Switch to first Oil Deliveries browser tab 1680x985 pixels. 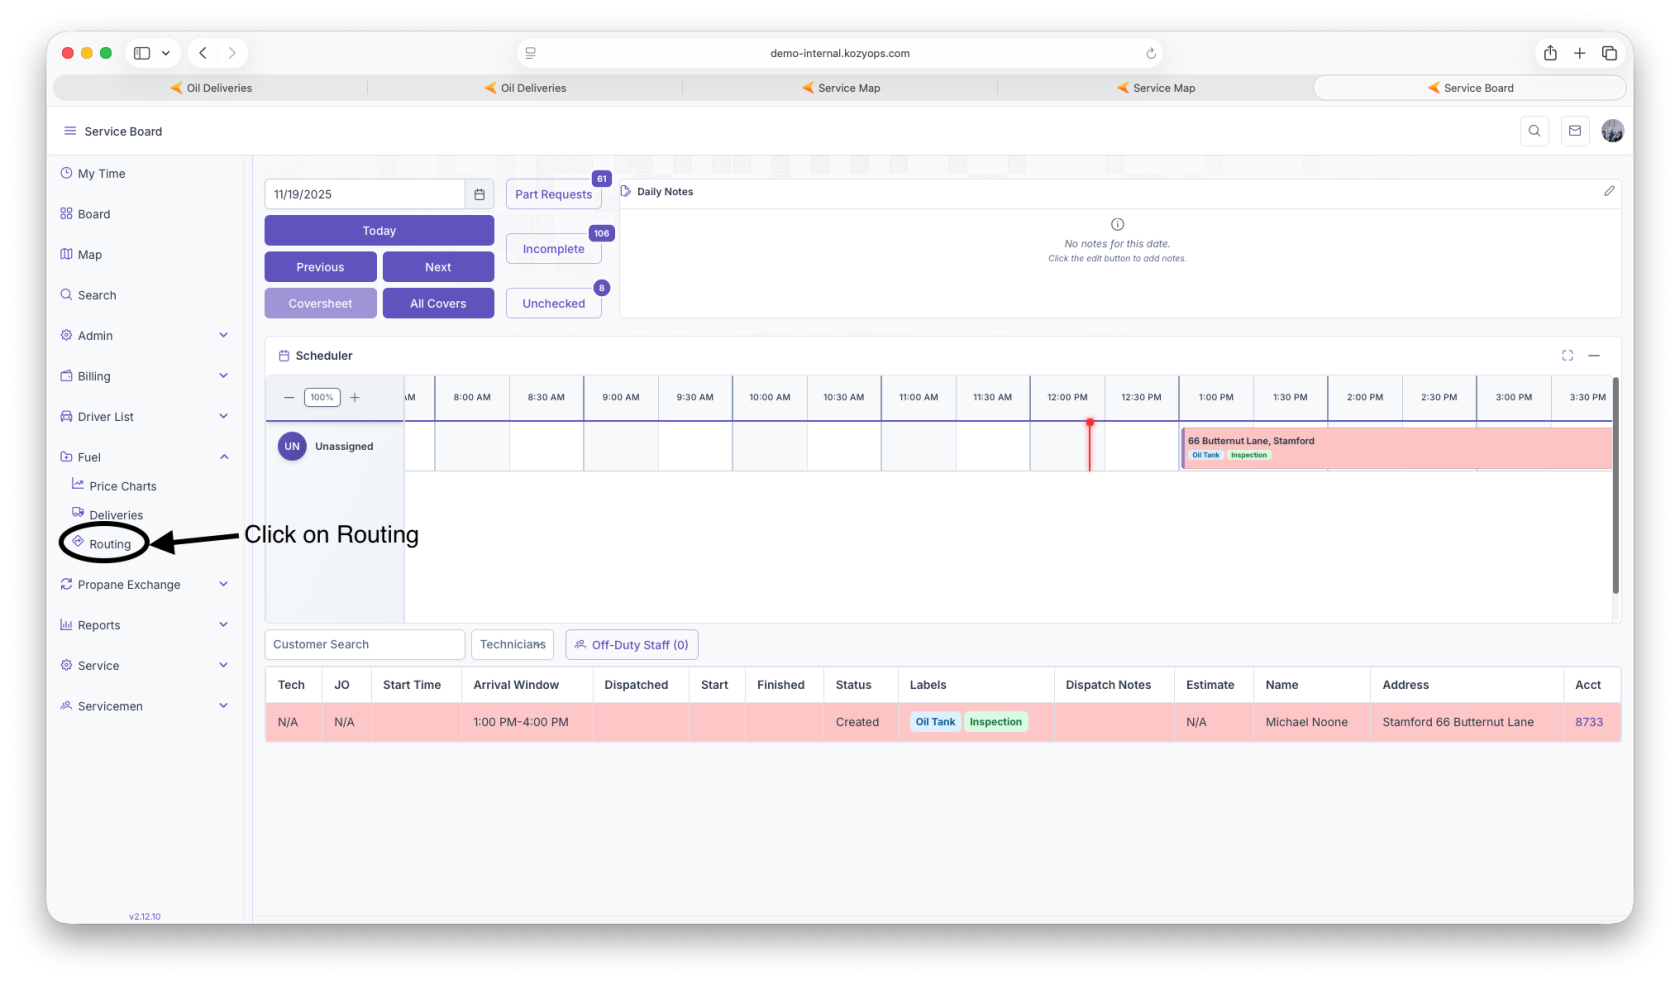(x=211, y=88)
